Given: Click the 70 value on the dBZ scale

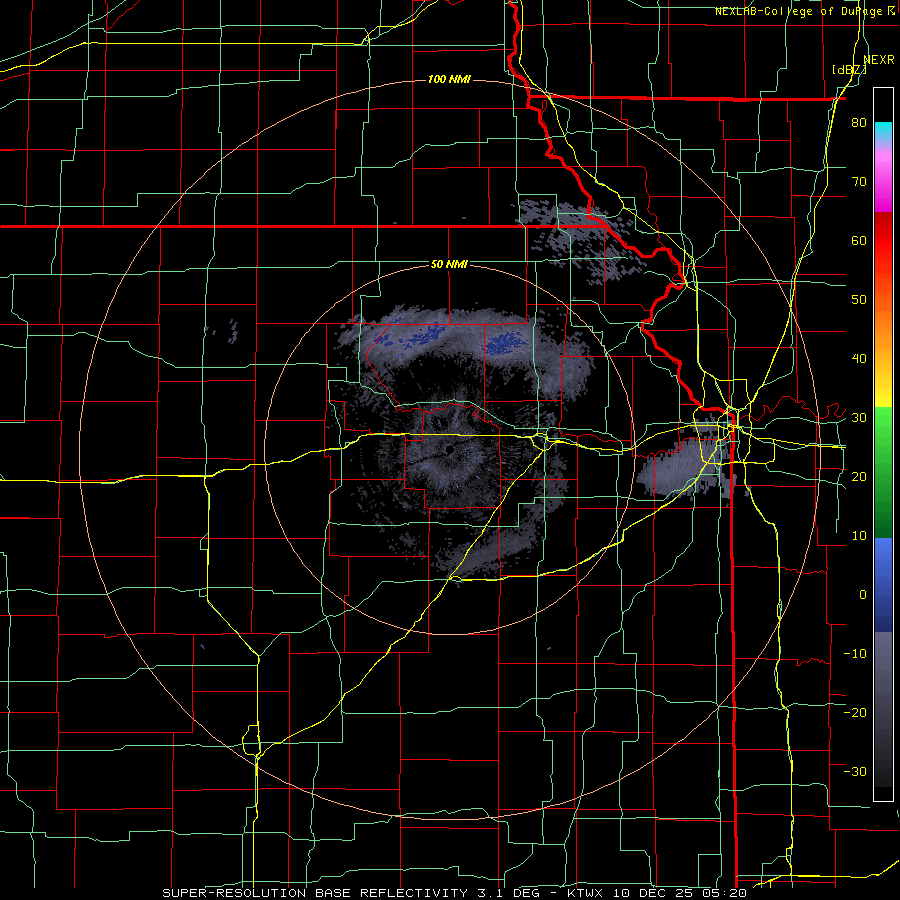Looking at the screenshot, I should (859, 182).
